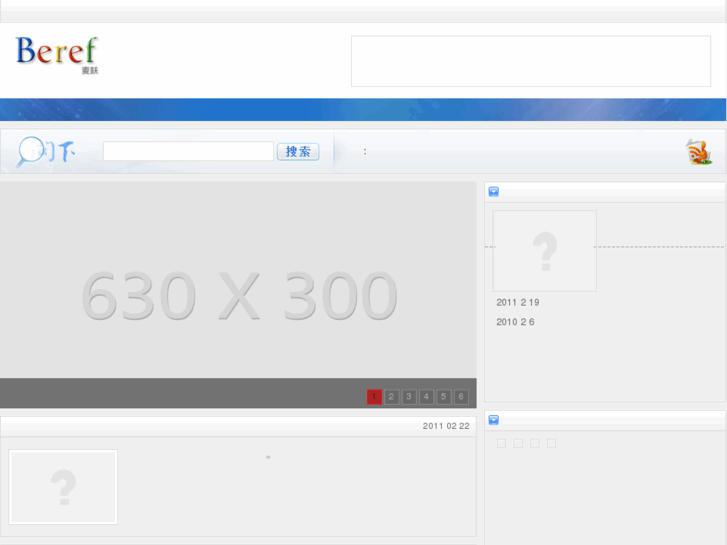Image resolution: width=727 pixels, height=545 pixels.
Task: Select slide number 5 in slideshow
Action: [x=444, y=397]
